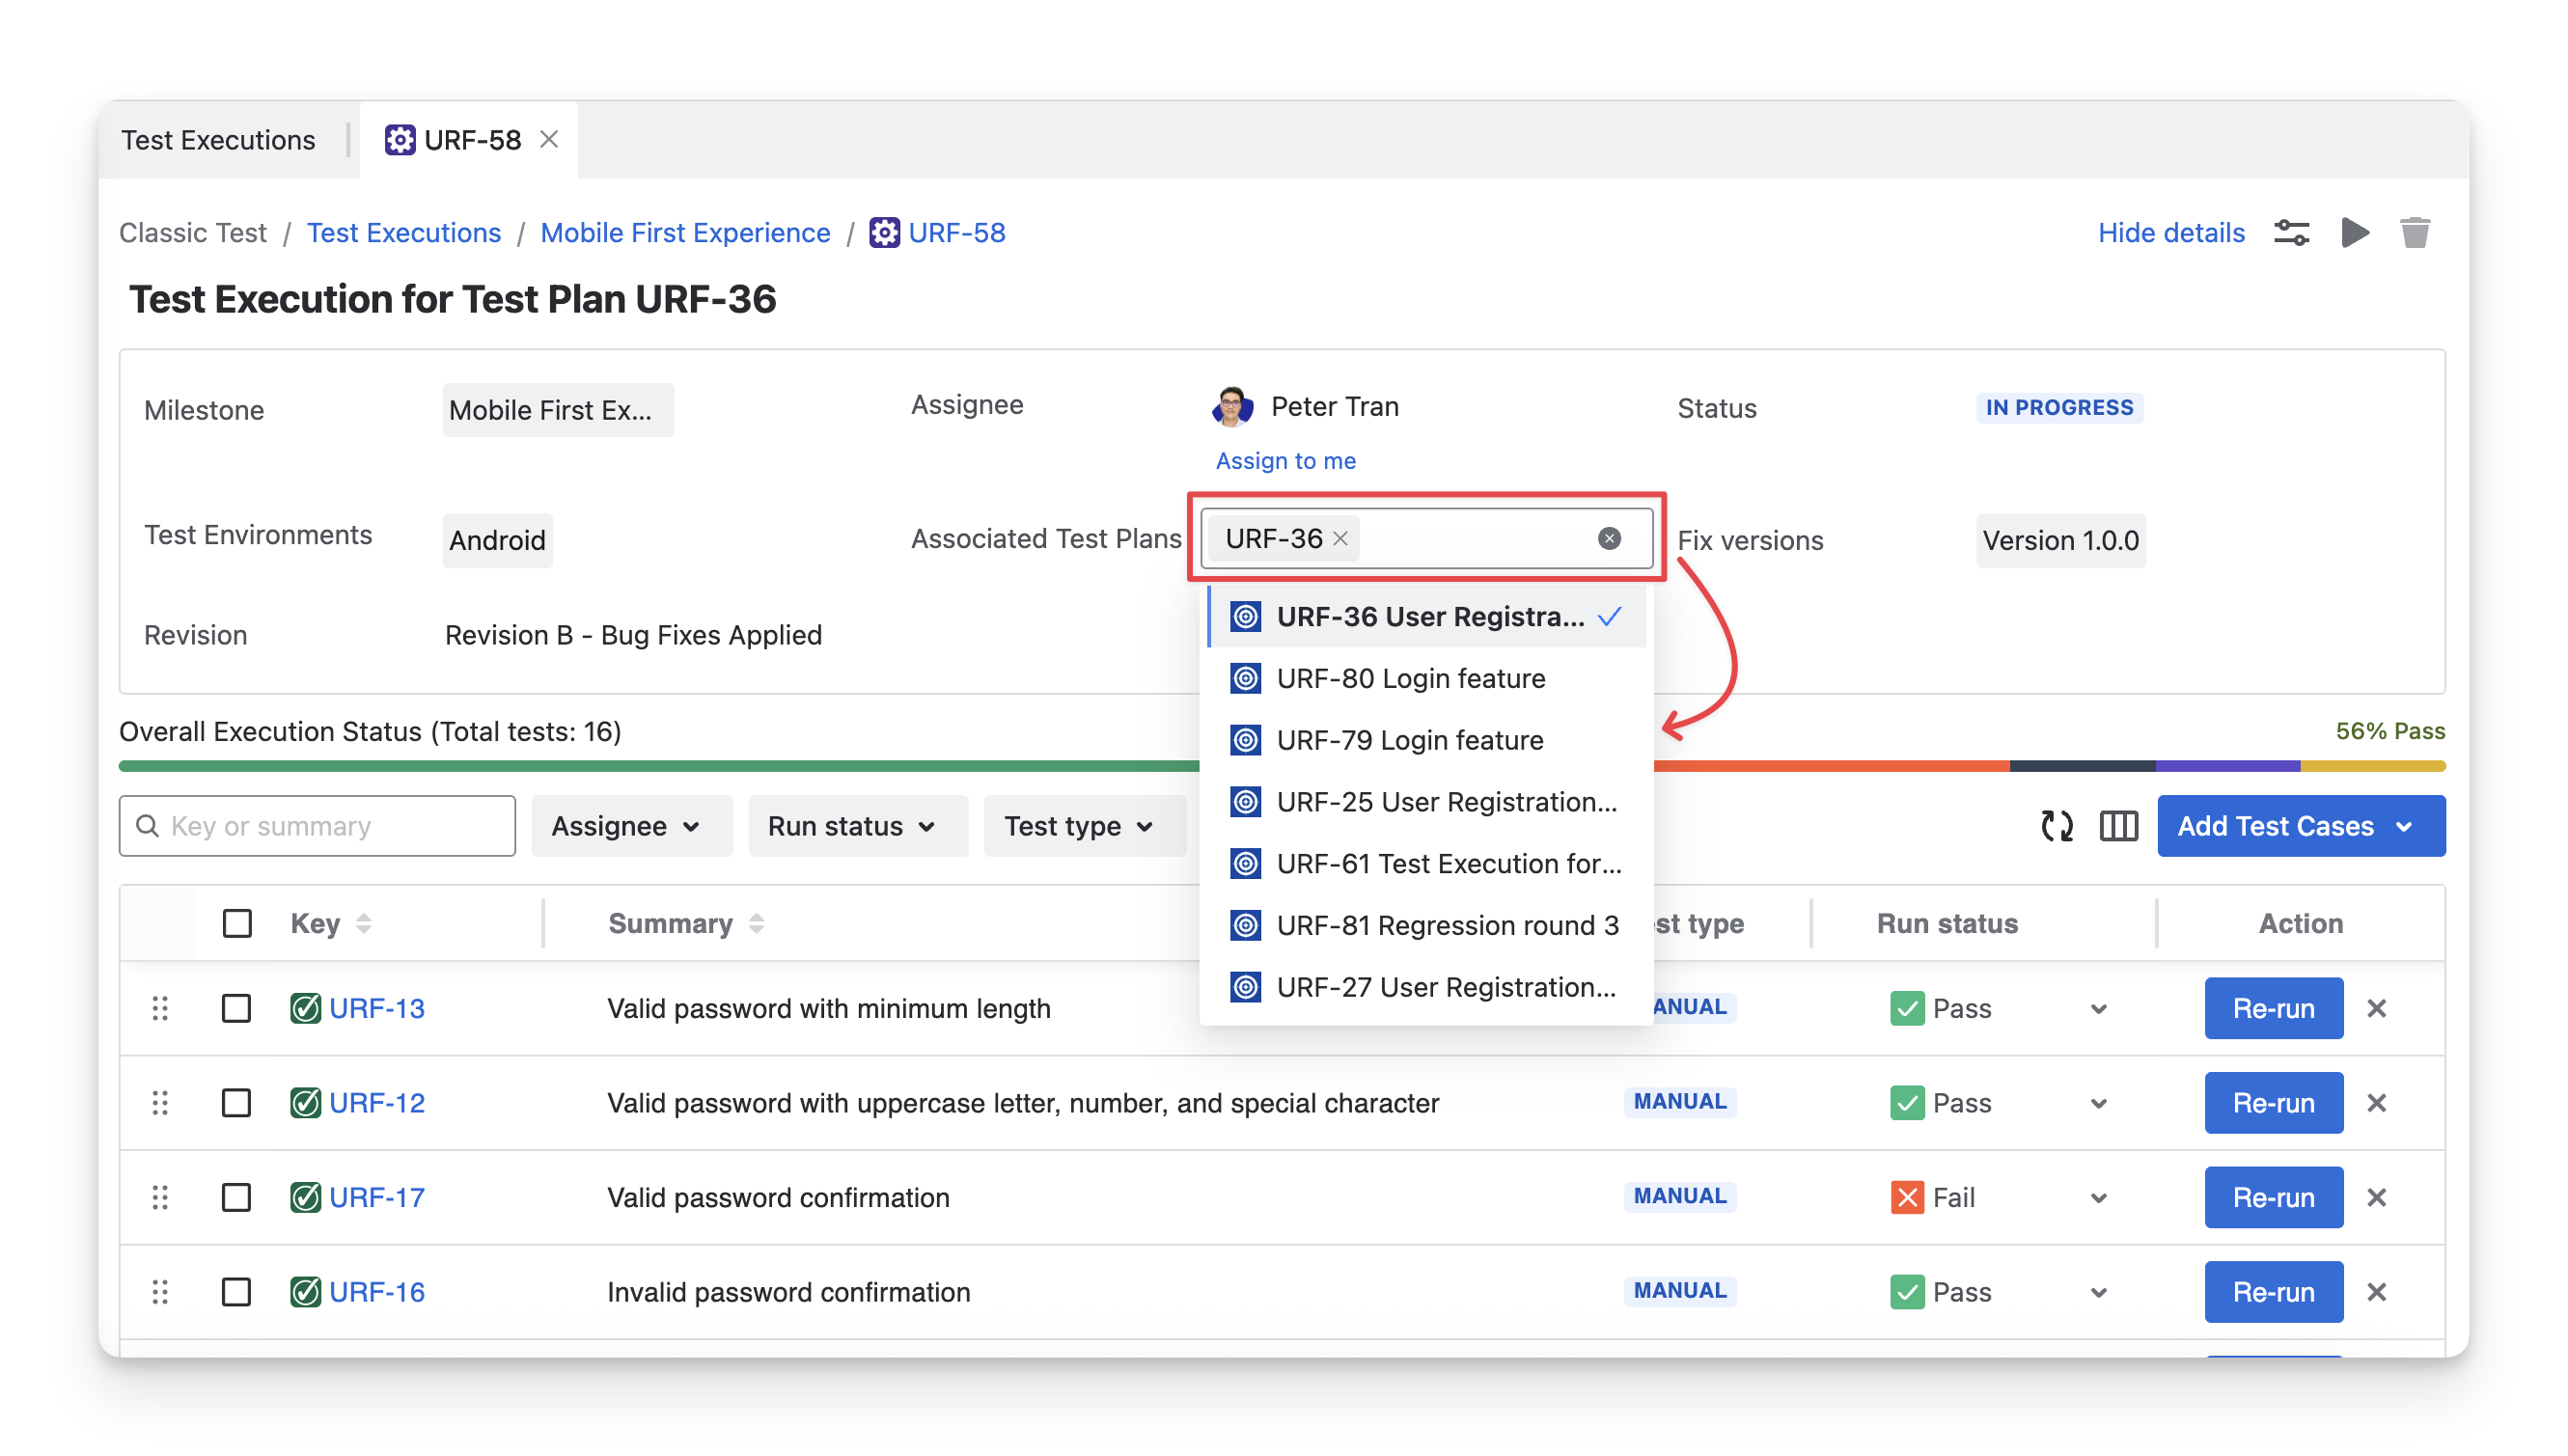
Task: Open the Fail status dropdown for URF-17
Action: [2098, 1198]
